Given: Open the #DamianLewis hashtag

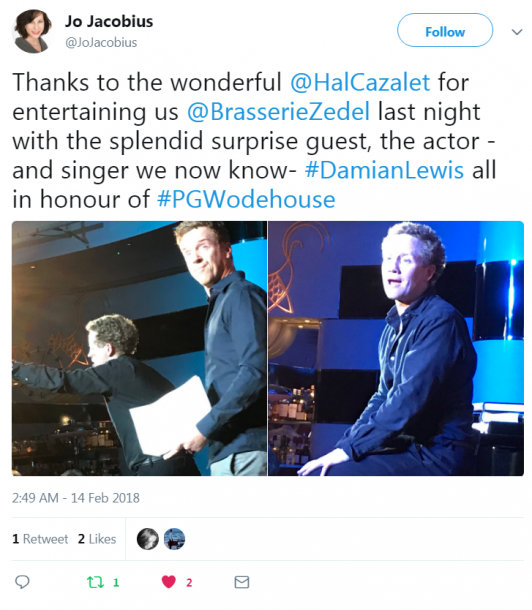Looking at the screenshot, I should pyautogui.click(x=384, y=170).
